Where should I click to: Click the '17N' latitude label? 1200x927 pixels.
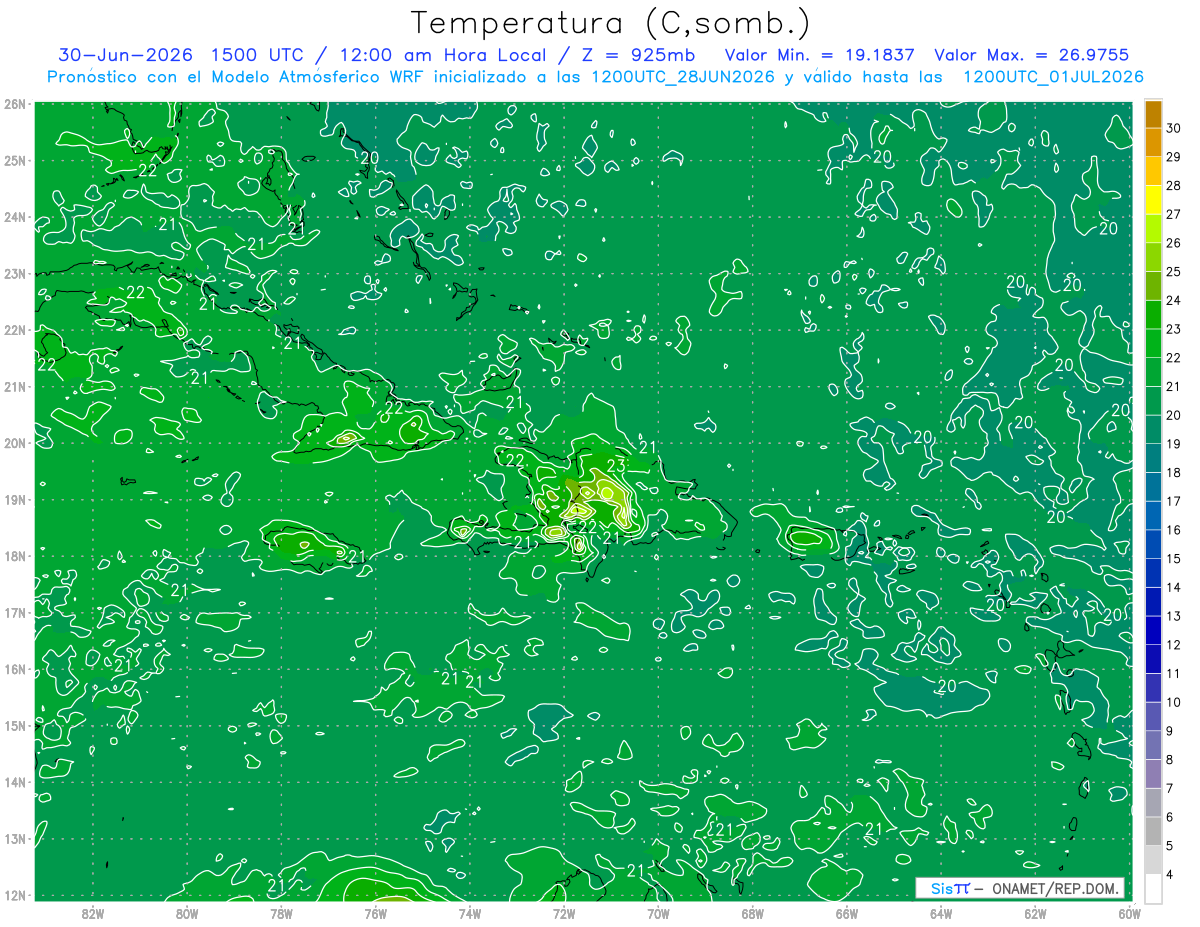click(x=14, y=612)
